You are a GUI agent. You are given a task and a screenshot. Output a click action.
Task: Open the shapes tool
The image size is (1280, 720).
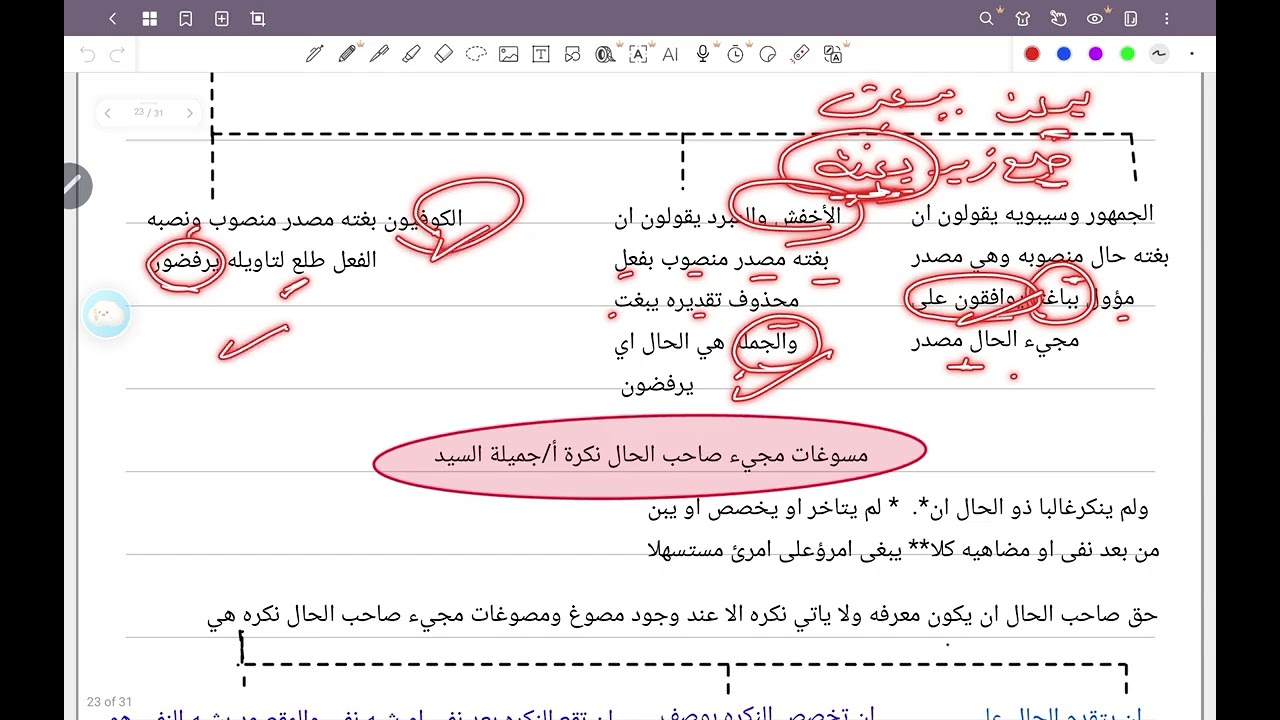573,54
